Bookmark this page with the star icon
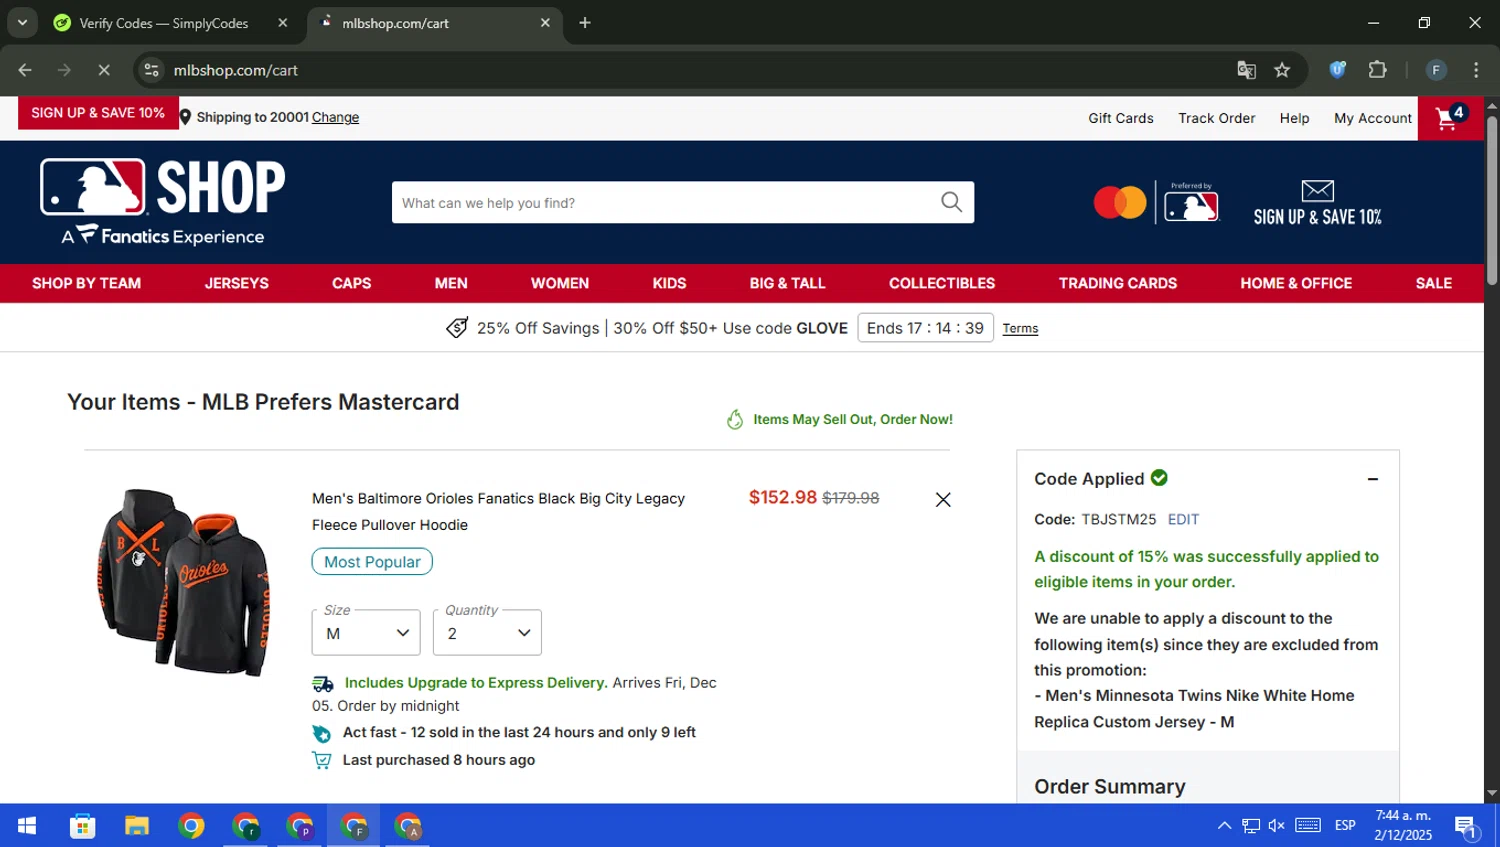This screenshot has height=847, width=1500. [x=1282, y=70]
